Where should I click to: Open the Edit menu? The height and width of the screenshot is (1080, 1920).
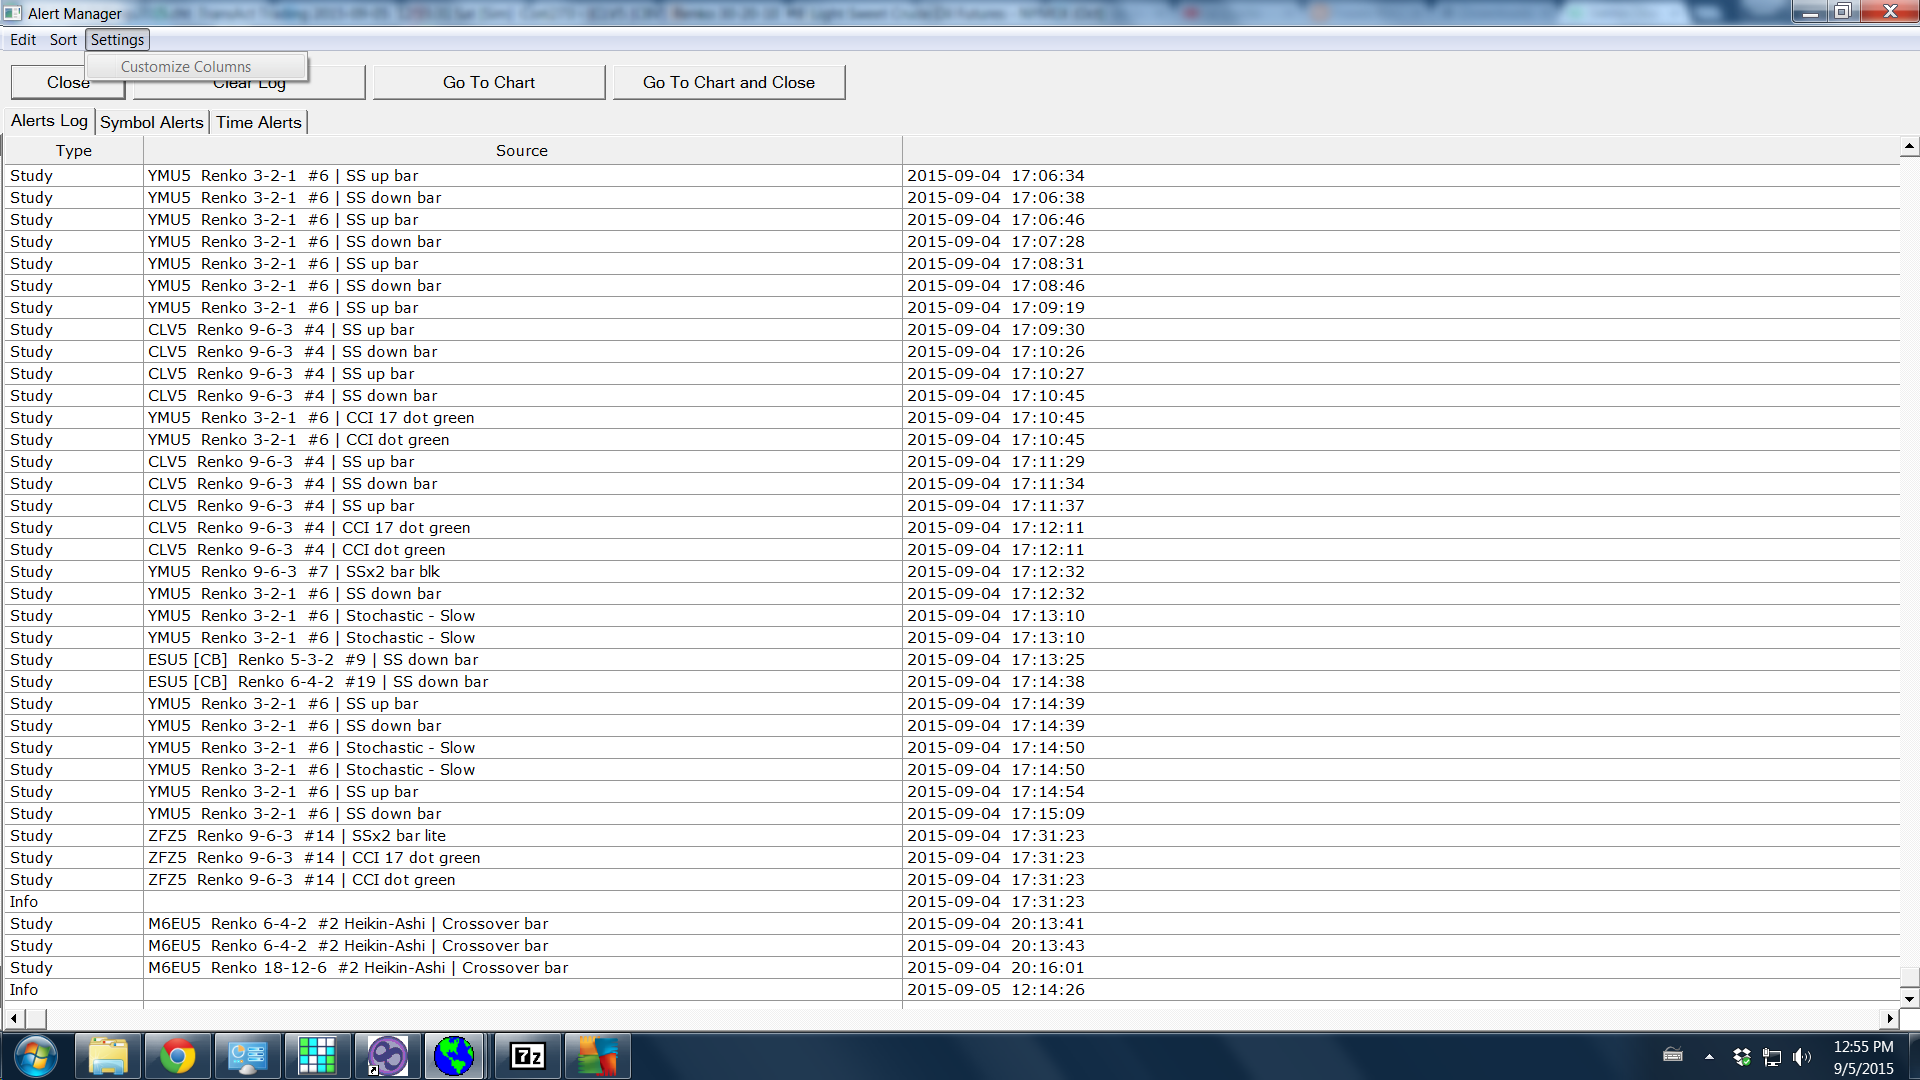pos(23,40)
